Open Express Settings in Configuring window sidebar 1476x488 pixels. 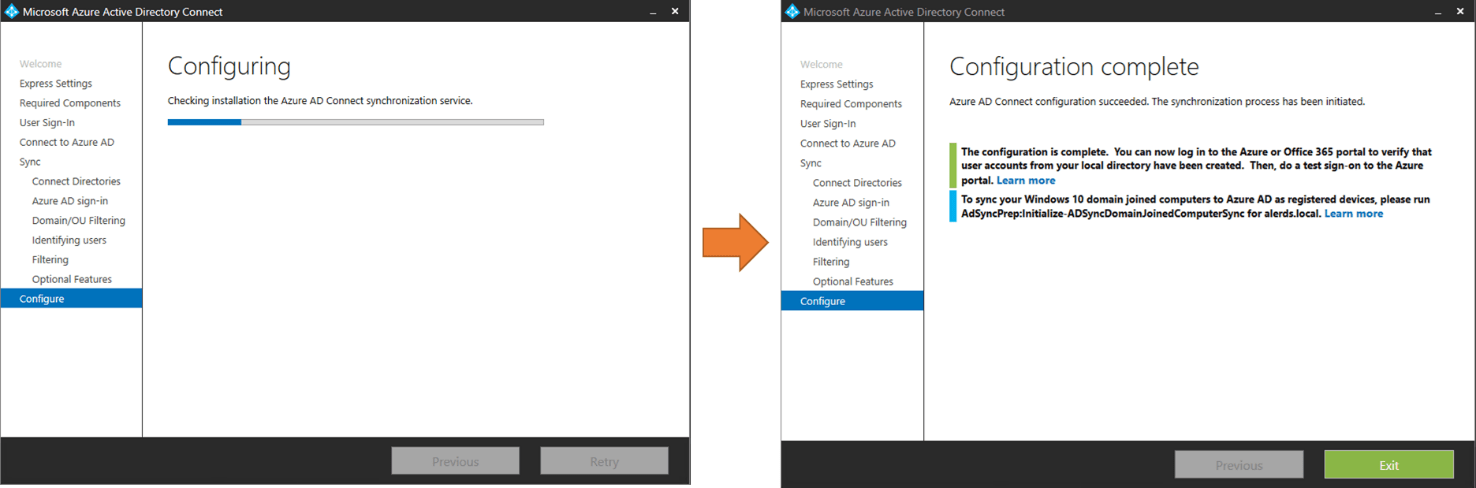(56, 84)
